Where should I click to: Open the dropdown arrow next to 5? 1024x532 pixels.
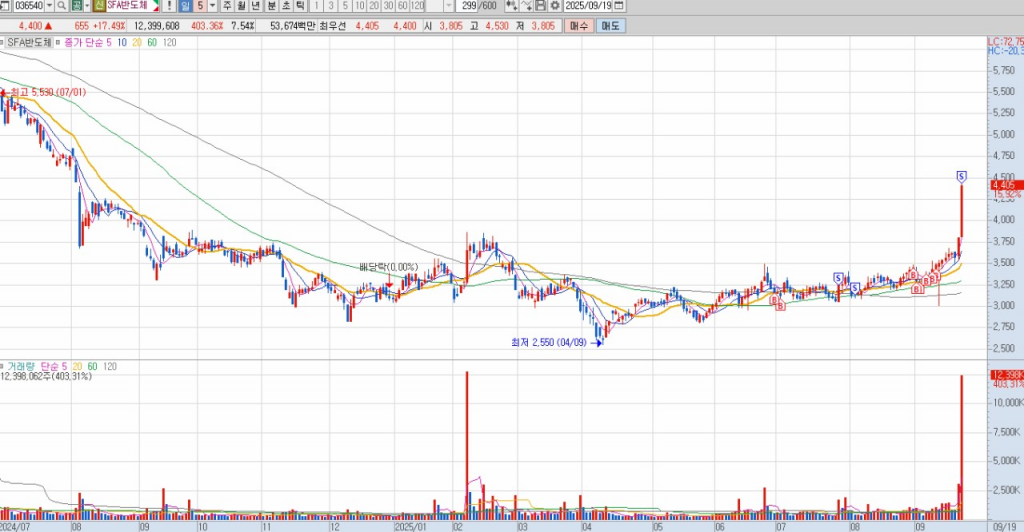[x=212, y=6]
